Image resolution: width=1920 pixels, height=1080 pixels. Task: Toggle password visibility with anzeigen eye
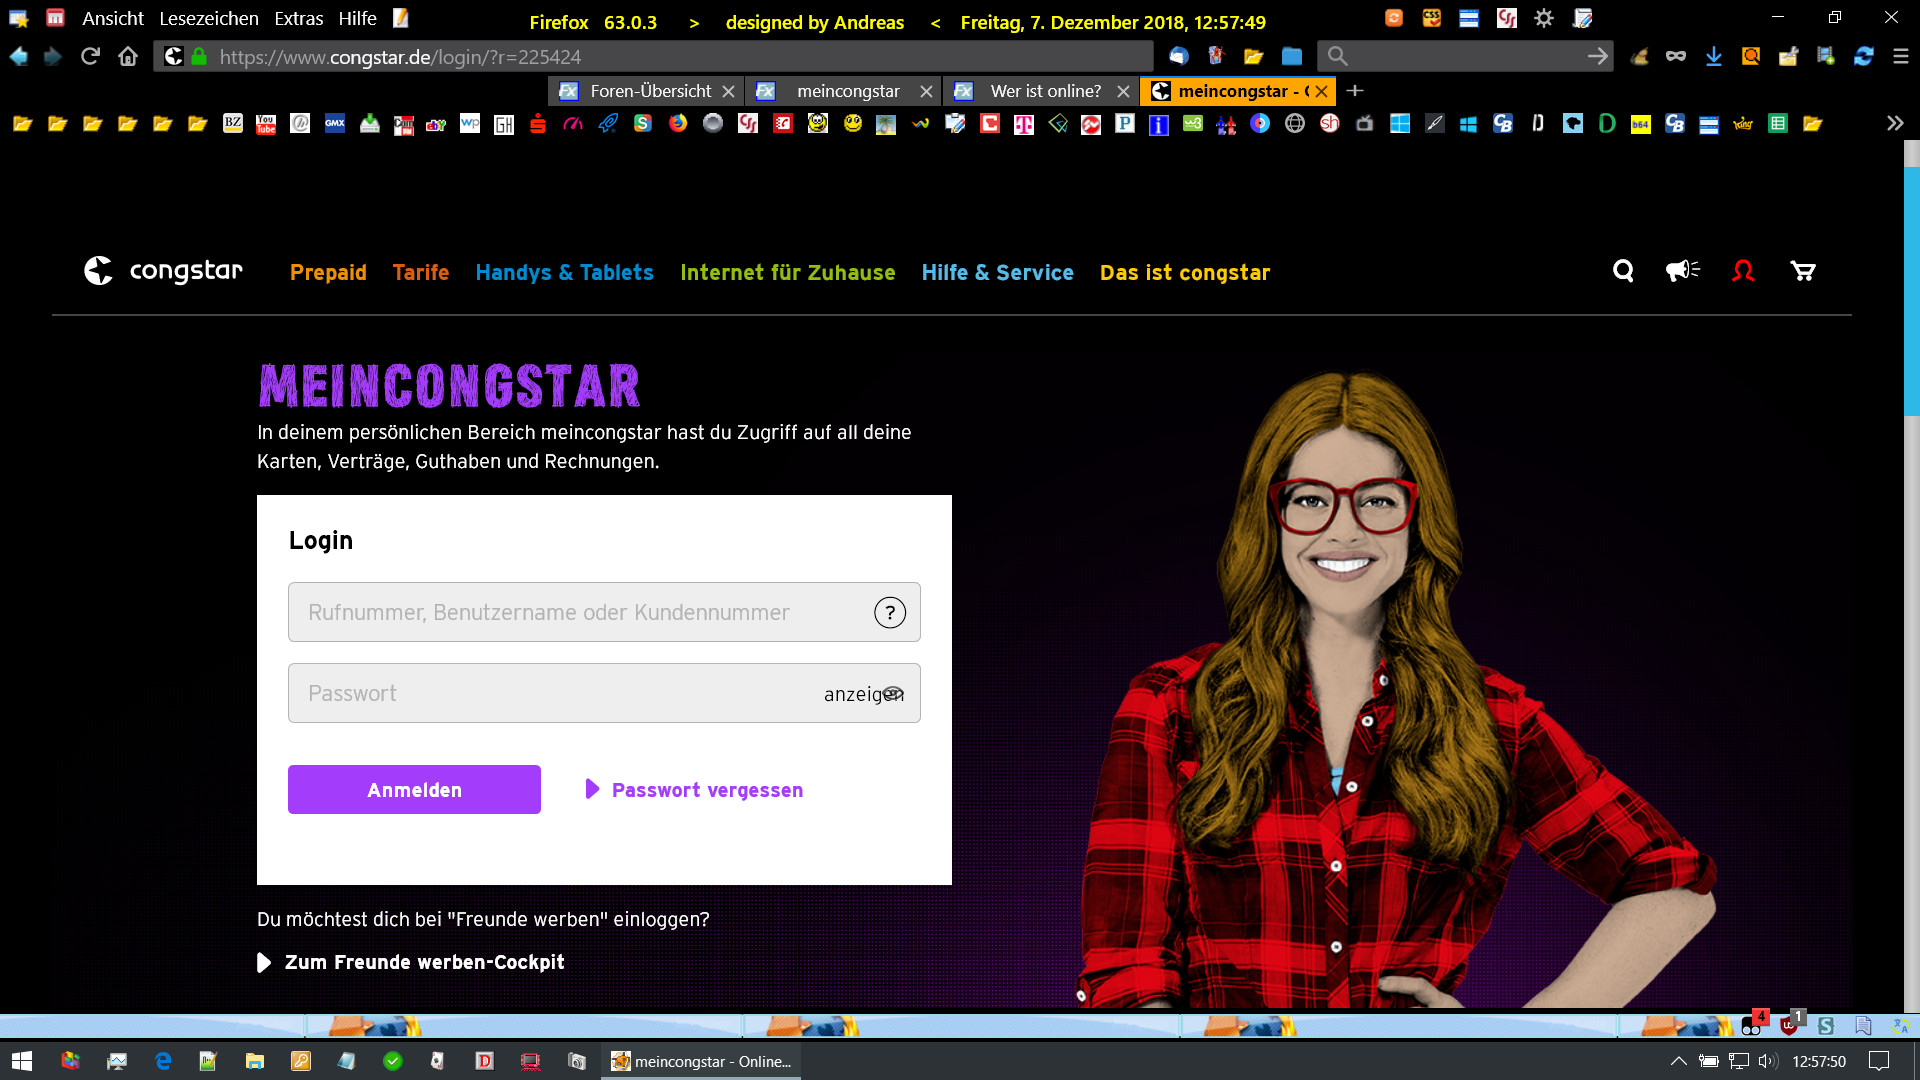click(x=864, y=694)
